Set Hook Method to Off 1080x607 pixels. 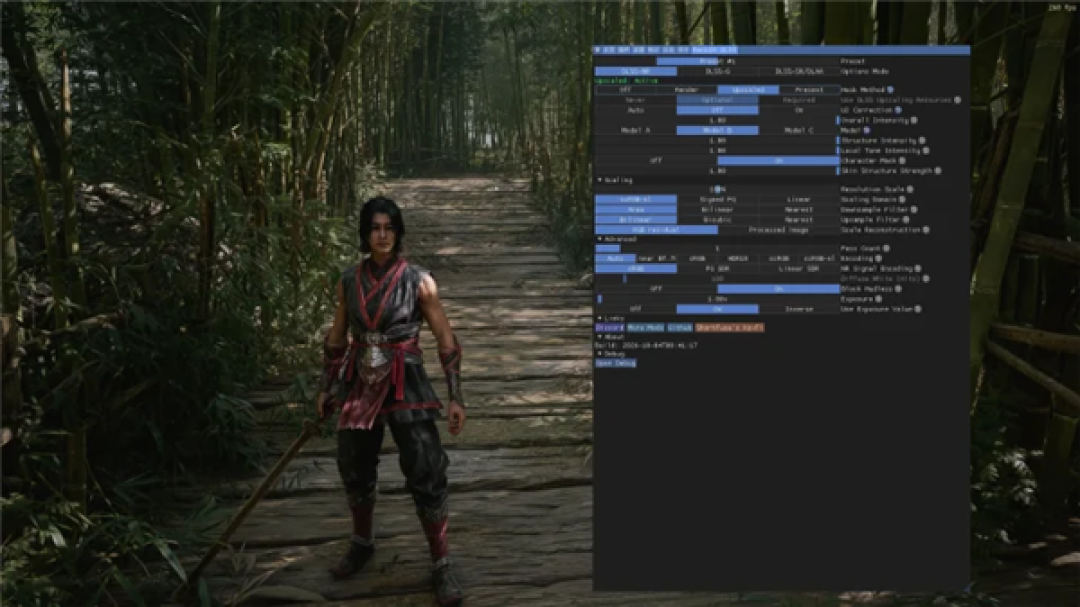pos(625,90)
